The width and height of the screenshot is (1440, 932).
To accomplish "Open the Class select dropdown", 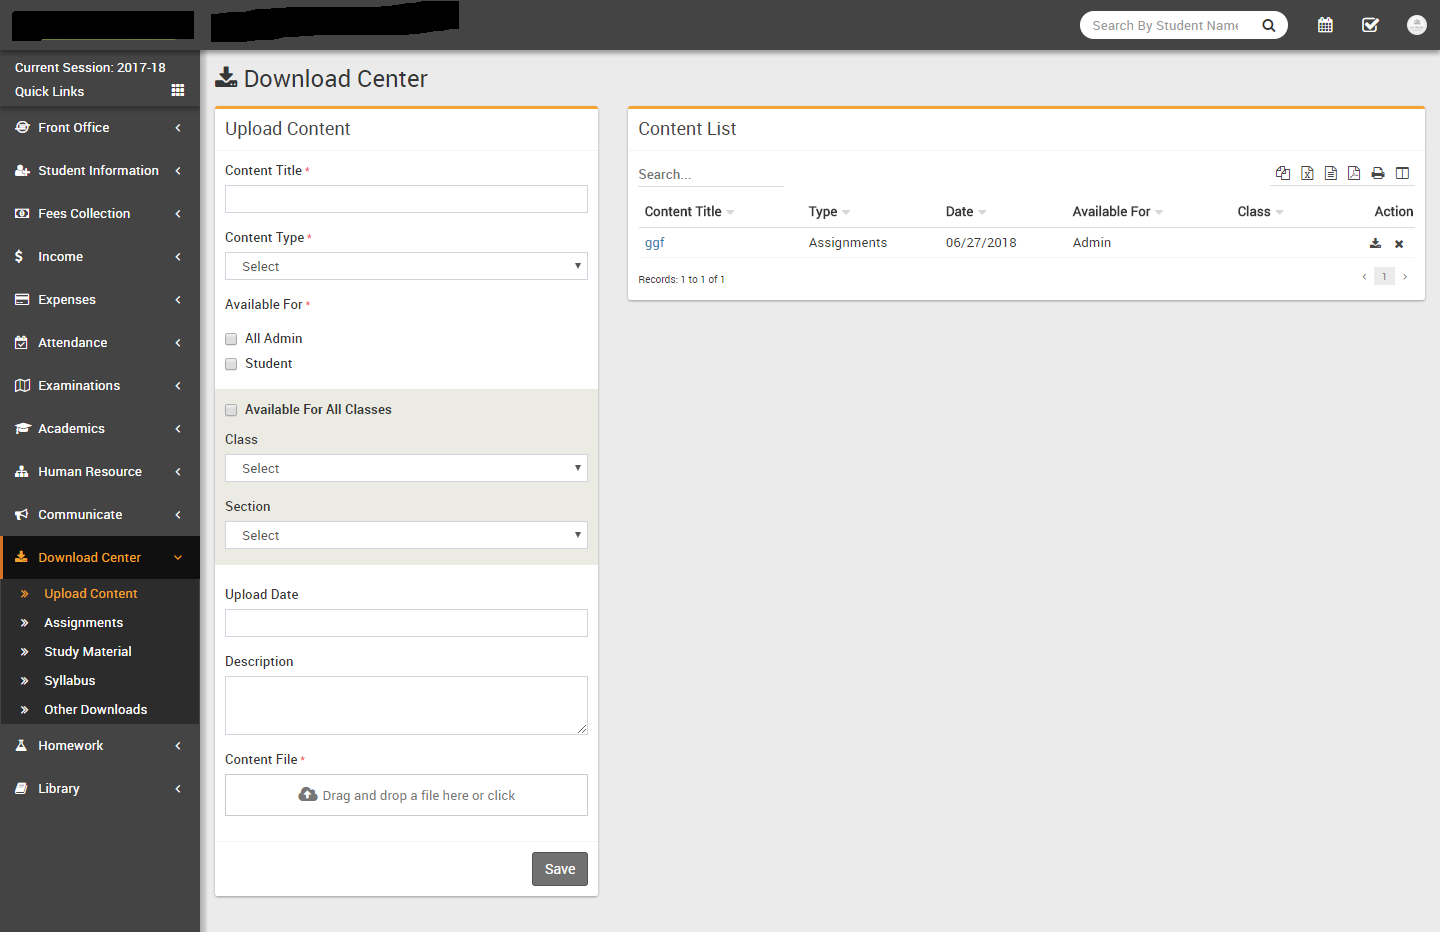I will pos(406,468).
